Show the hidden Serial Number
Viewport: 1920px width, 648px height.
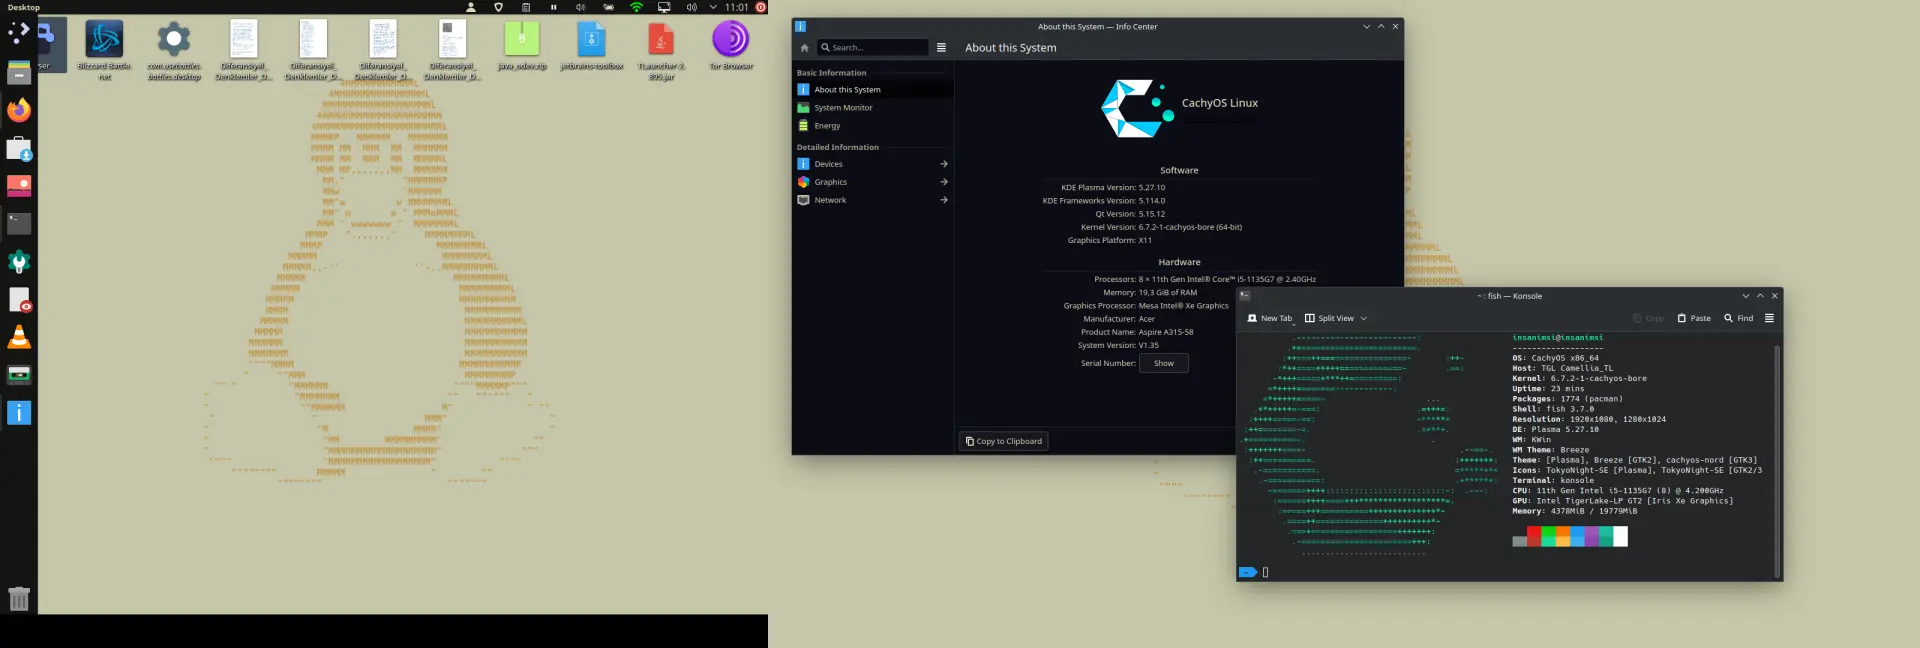click(x=1164, y=363)
